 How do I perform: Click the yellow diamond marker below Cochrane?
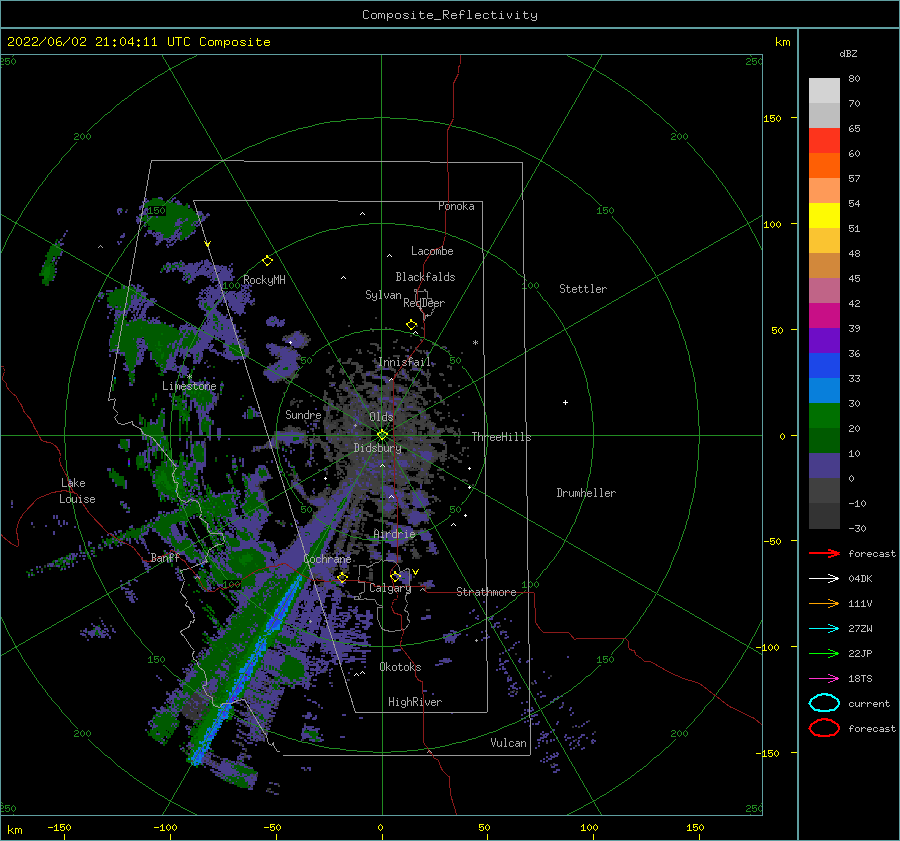pos(342,578)
